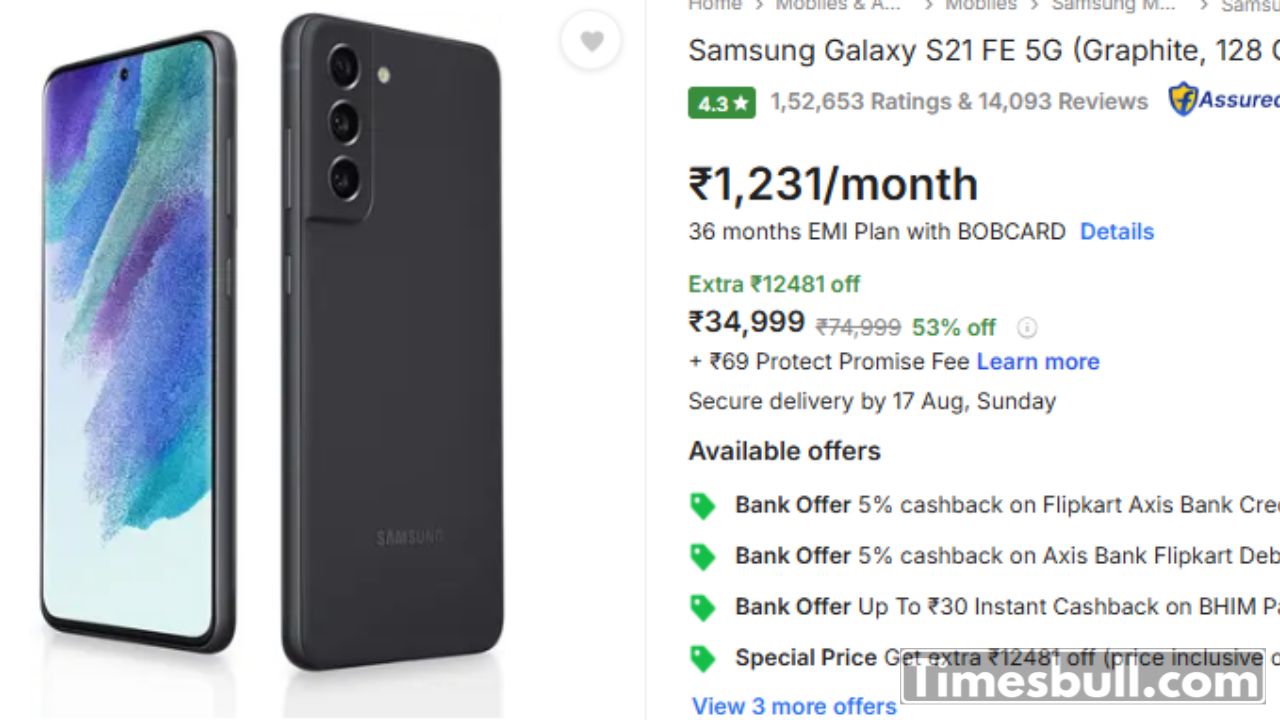This screenshot has width=1280, height=720.
Task: Go to the Home breadcrumb
Action: tap(714, 6)
